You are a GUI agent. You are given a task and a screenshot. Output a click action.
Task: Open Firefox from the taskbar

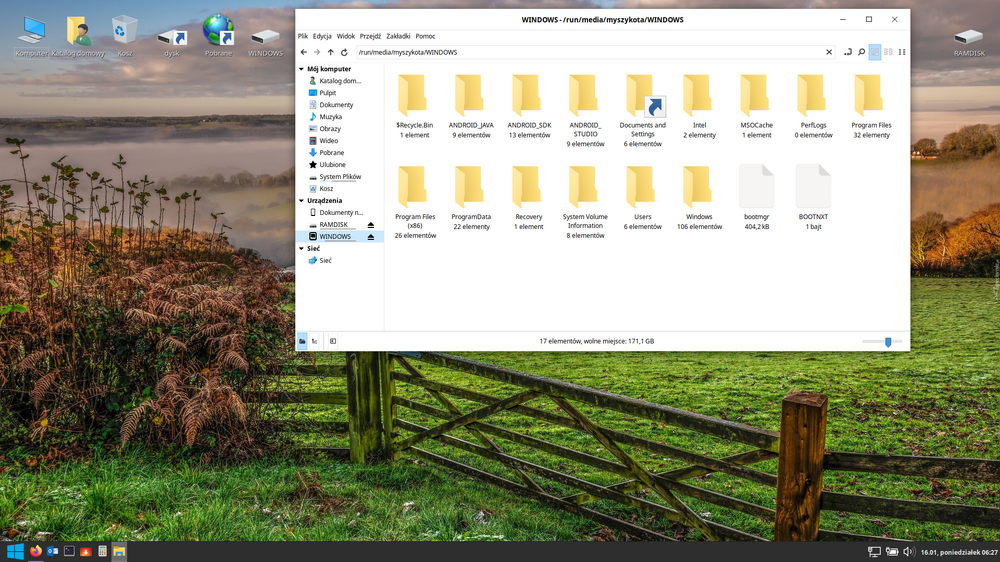[36, 551]
